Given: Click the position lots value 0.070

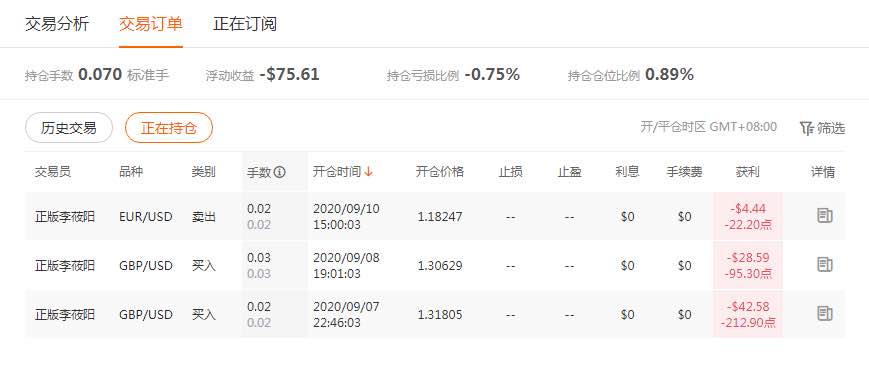Looking at the screenshot, I should [x=100, y=74].
